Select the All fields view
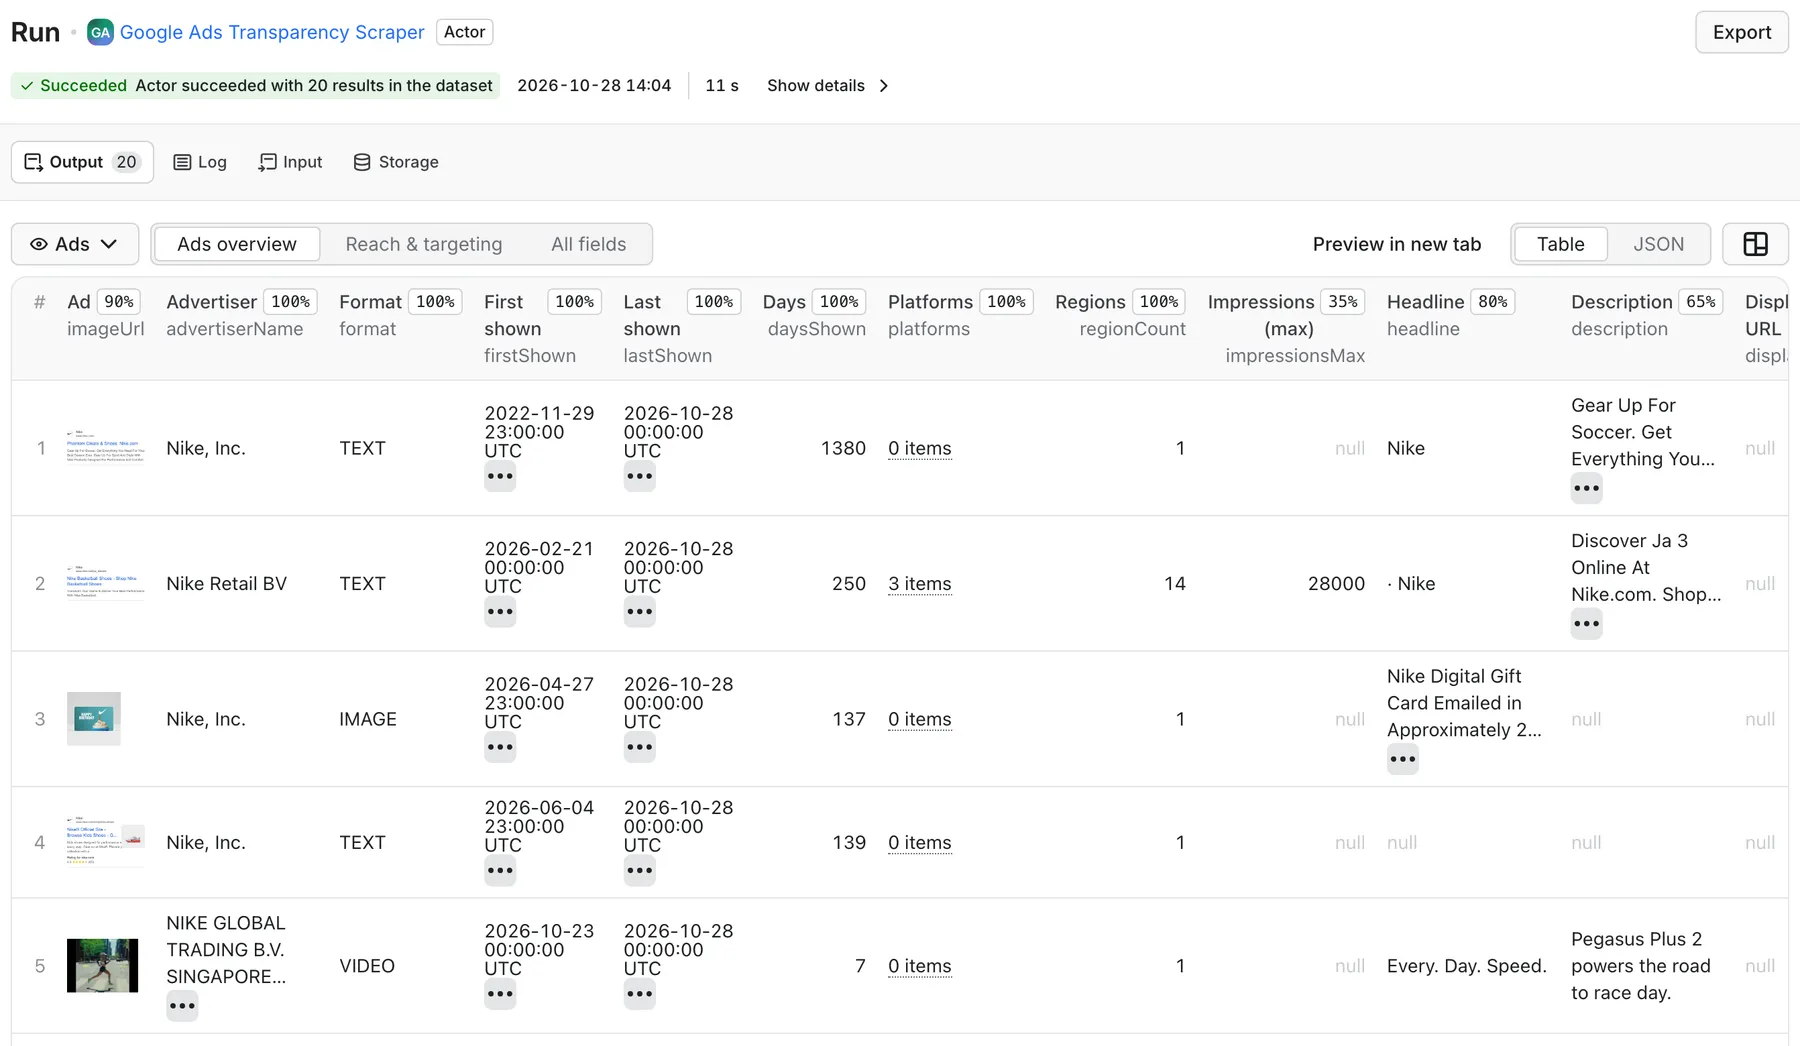1800x1046 pixels. [589, 244]
